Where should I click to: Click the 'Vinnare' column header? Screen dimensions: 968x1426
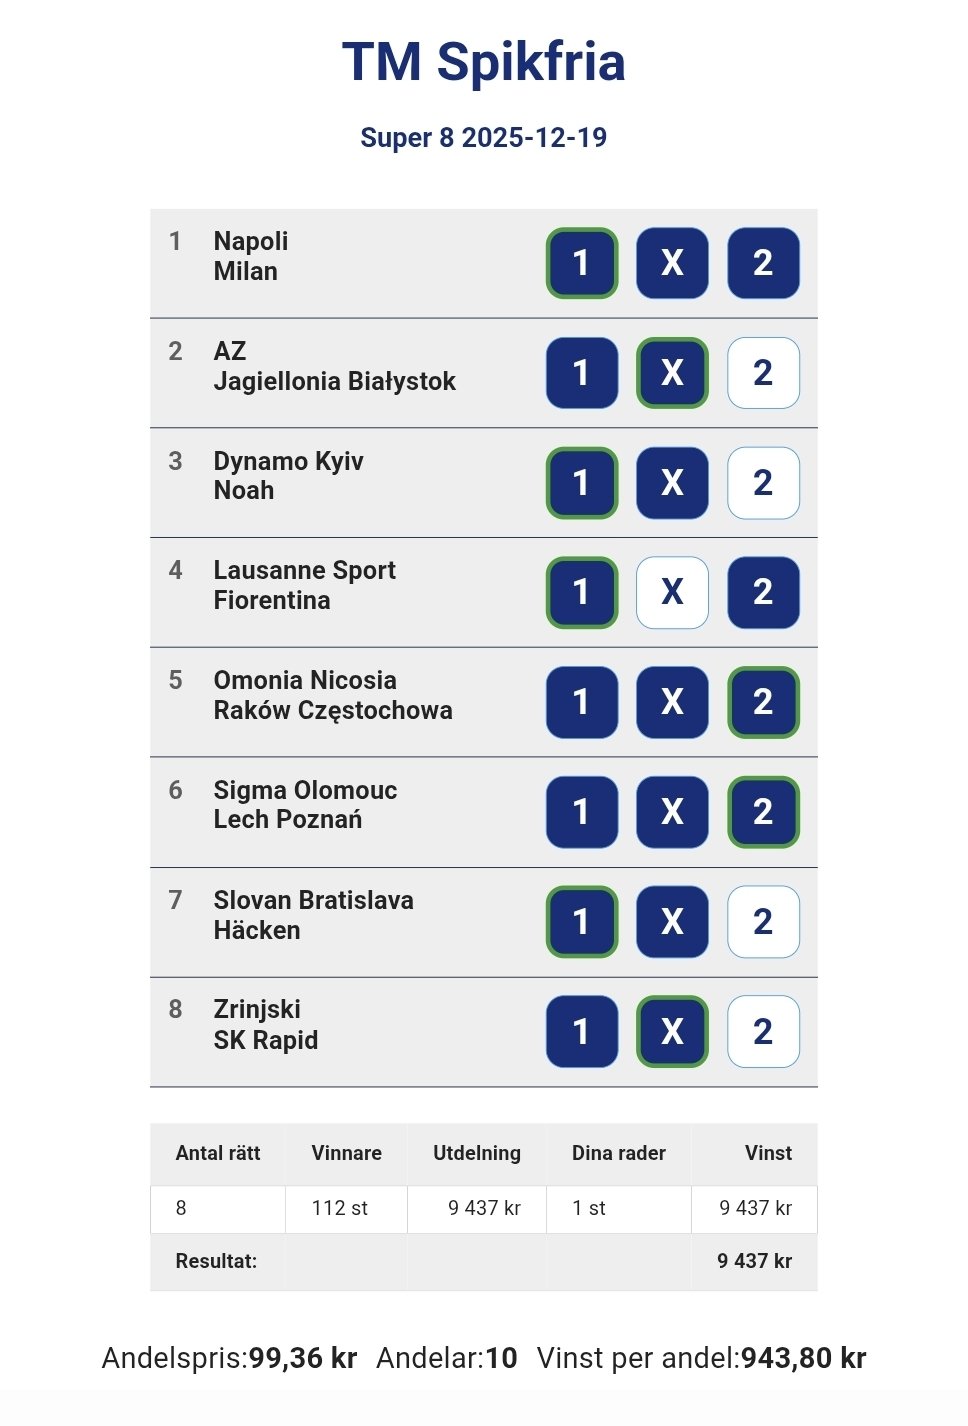tap(346, 1153)
